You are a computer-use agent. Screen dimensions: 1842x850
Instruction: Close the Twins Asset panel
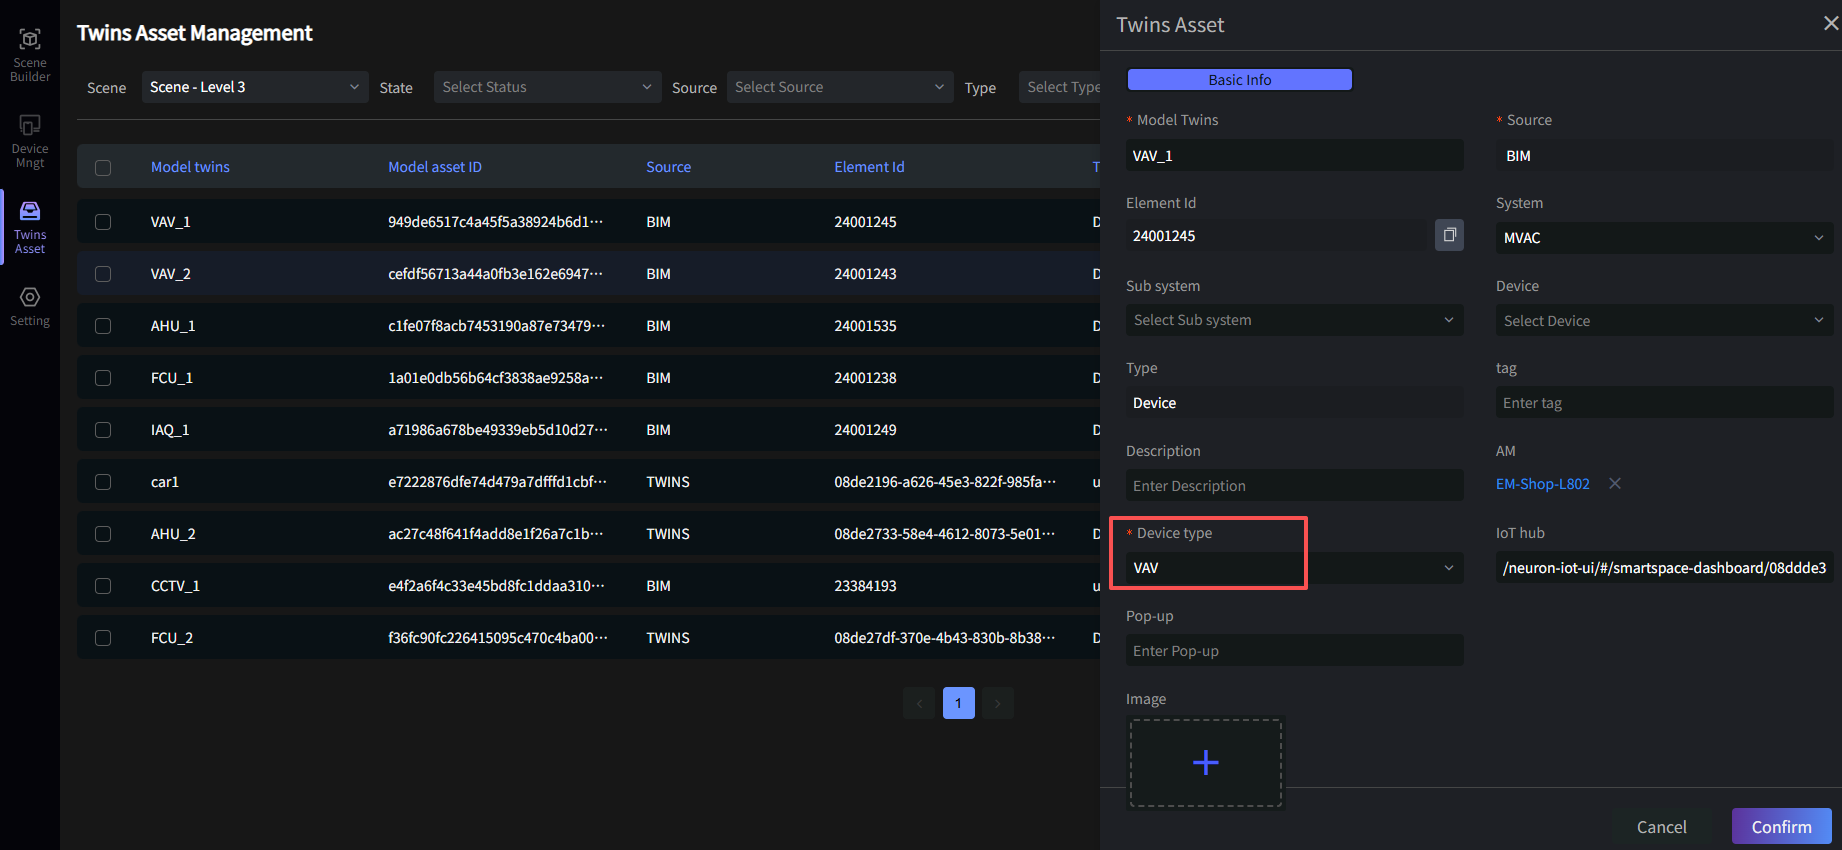pyautogui.click(x=1830, y=23)
